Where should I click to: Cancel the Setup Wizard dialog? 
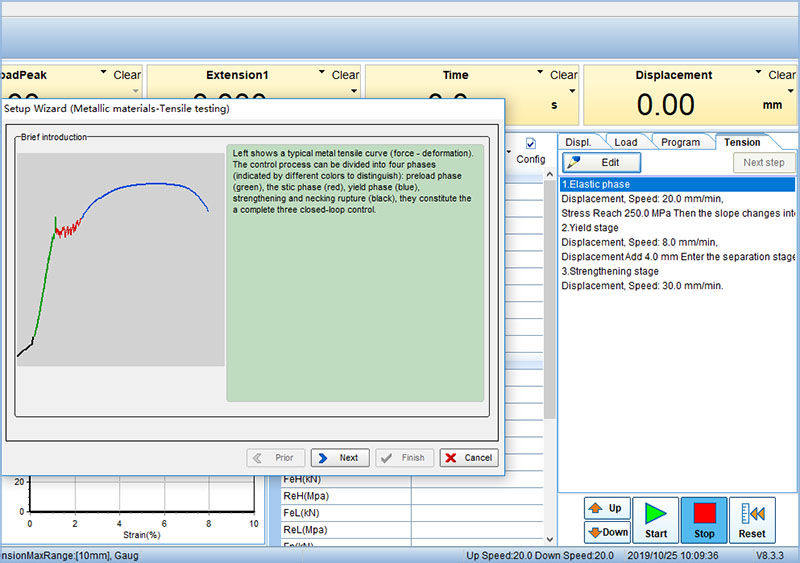point(469,458)
